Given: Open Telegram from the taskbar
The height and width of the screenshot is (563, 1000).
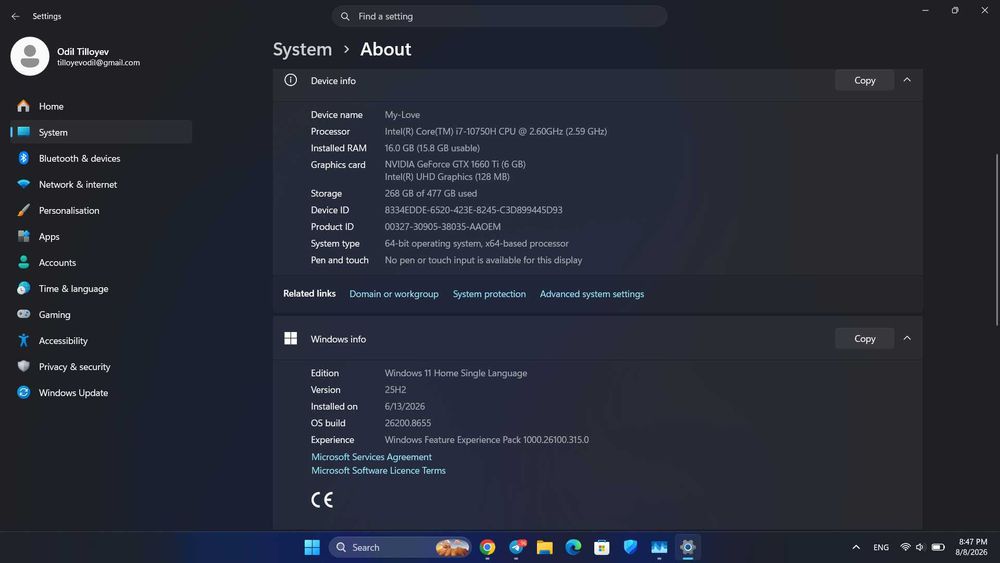Looking at the screenshot, I should click(517, 547).
